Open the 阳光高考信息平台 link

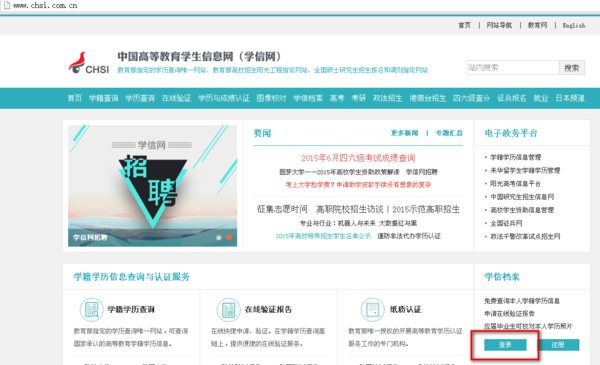coord(515,184)
